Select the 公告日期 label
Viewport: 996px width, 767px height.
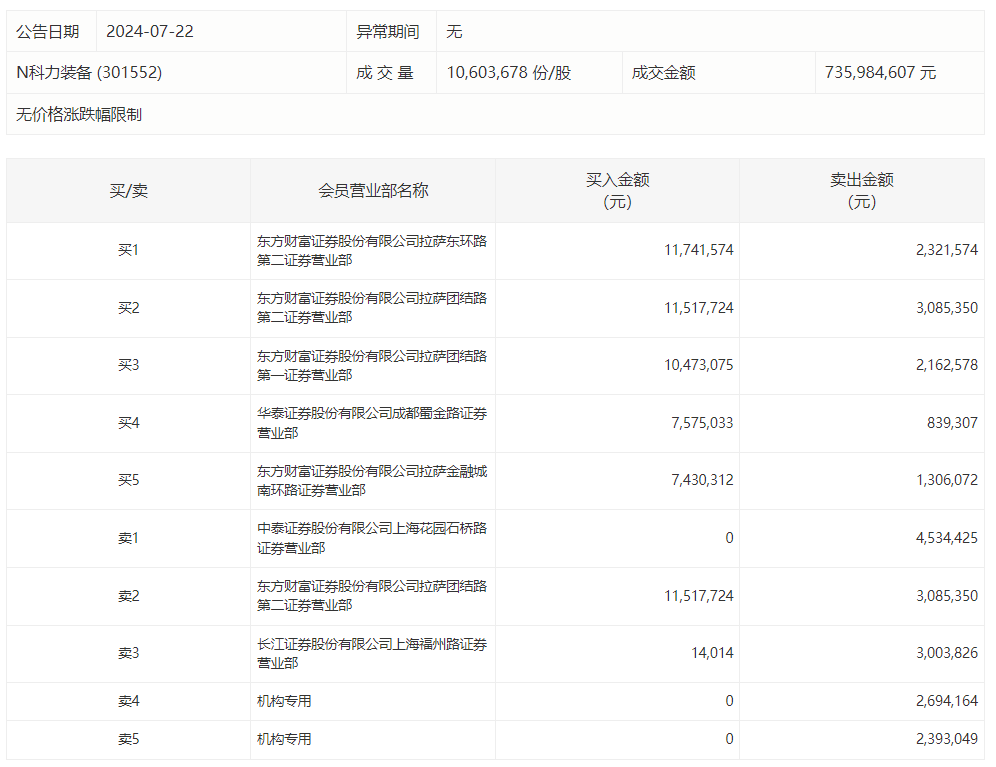click(x=48, y=32)
